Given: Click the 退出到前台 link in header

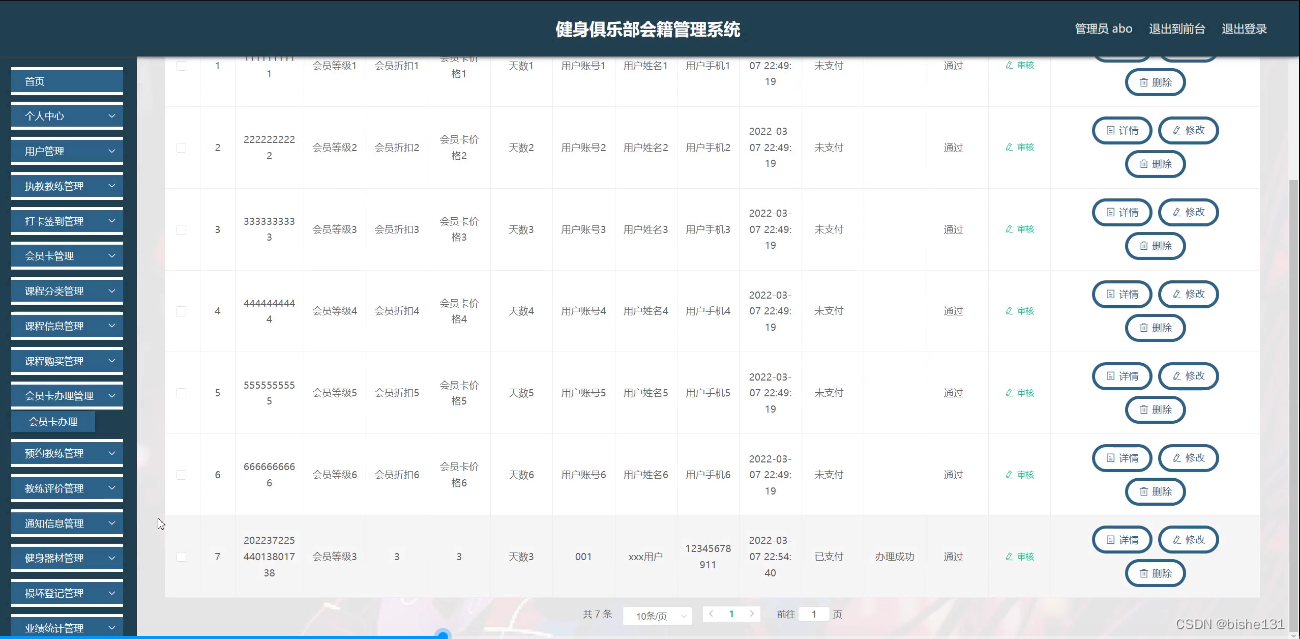Looking at the screenshot, I should click(1176, 29).
